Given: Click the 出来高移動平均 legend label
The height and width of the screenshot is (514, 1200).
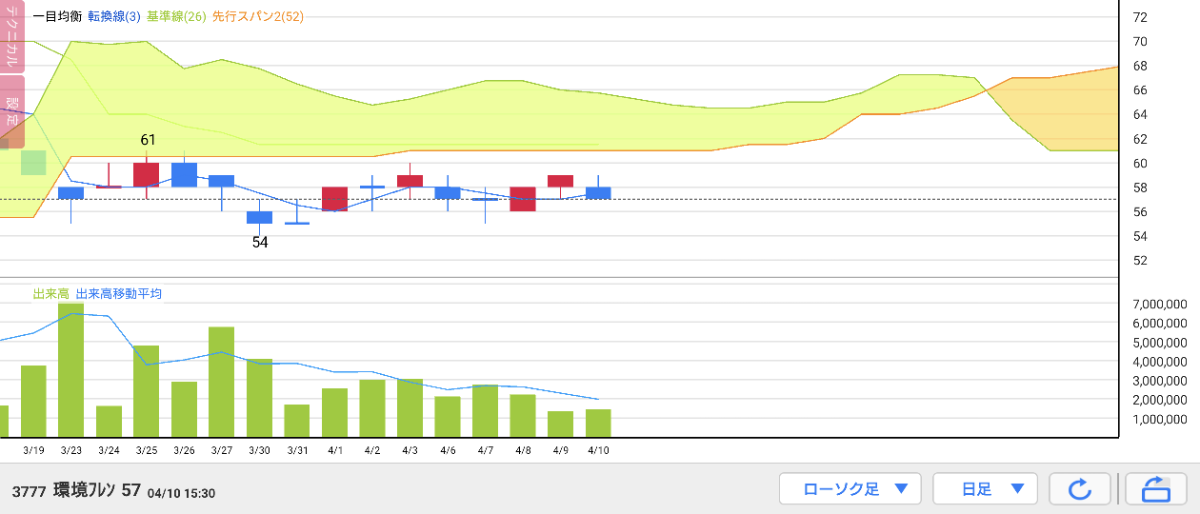Looking at the screenshot, I should click(x=119, y=294).
